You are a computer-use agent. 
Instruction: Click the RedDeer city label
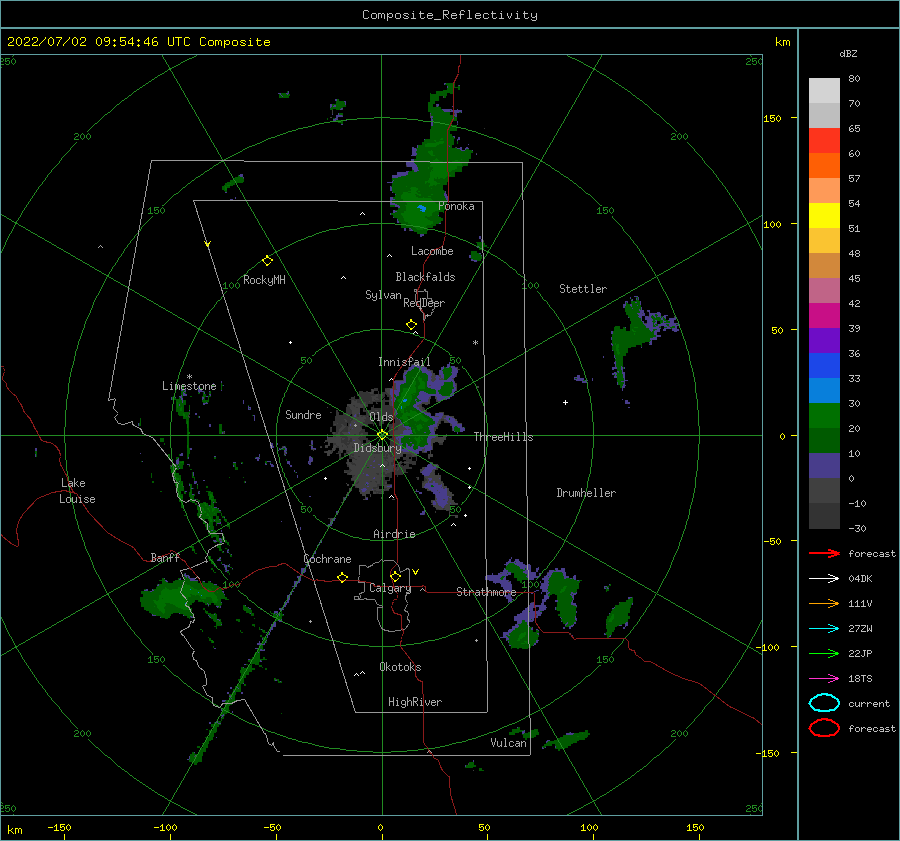(424, 303)
